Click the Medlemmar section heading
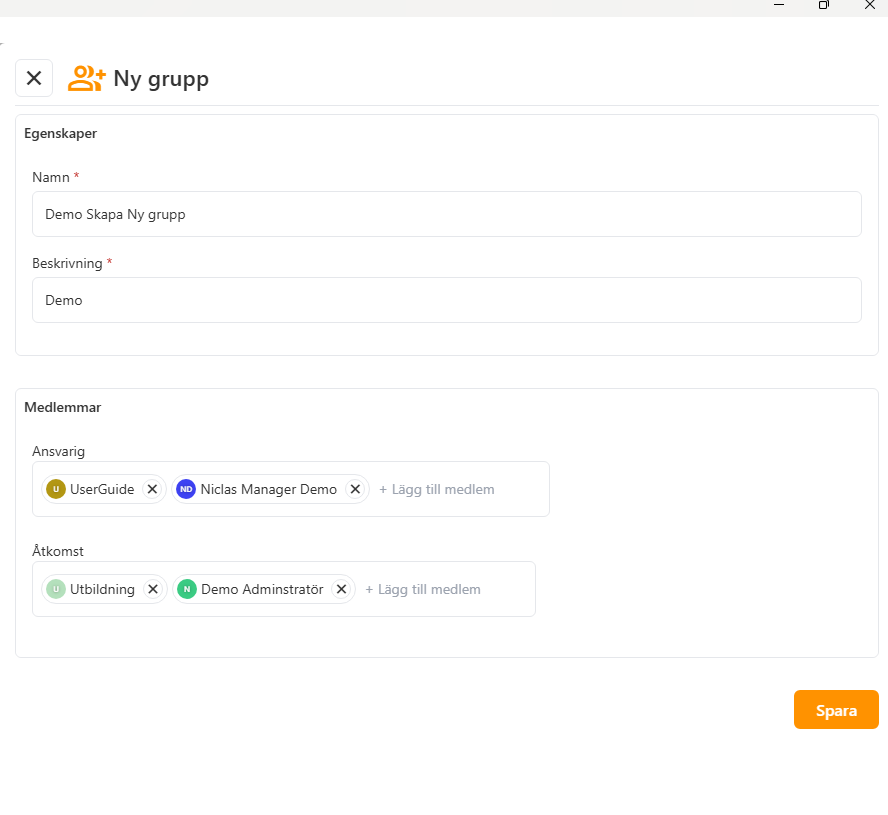888x815 pixels. tap(63, 408)
